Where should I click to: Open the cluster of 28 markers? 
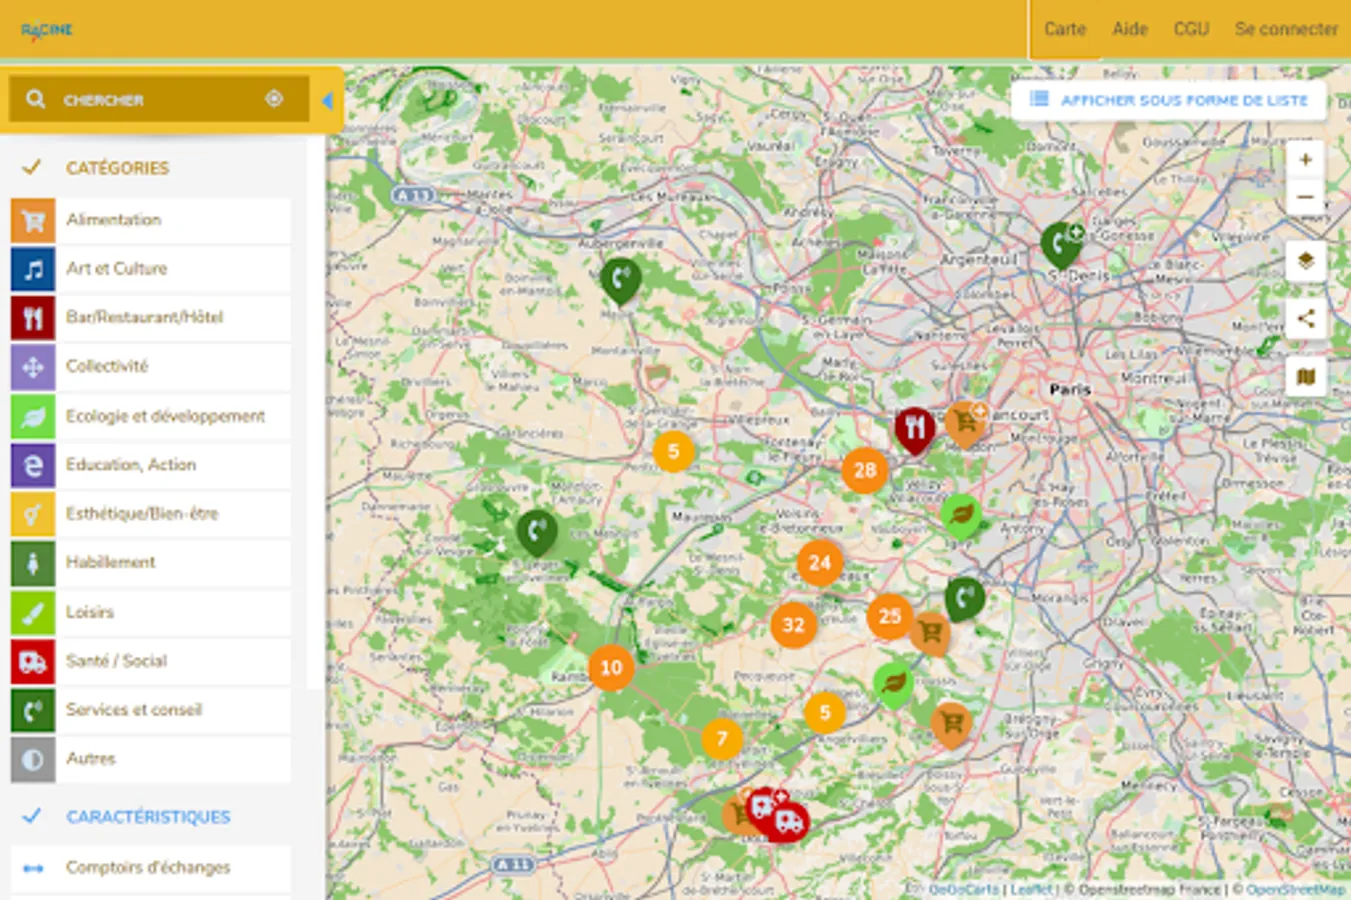(865, 470)
